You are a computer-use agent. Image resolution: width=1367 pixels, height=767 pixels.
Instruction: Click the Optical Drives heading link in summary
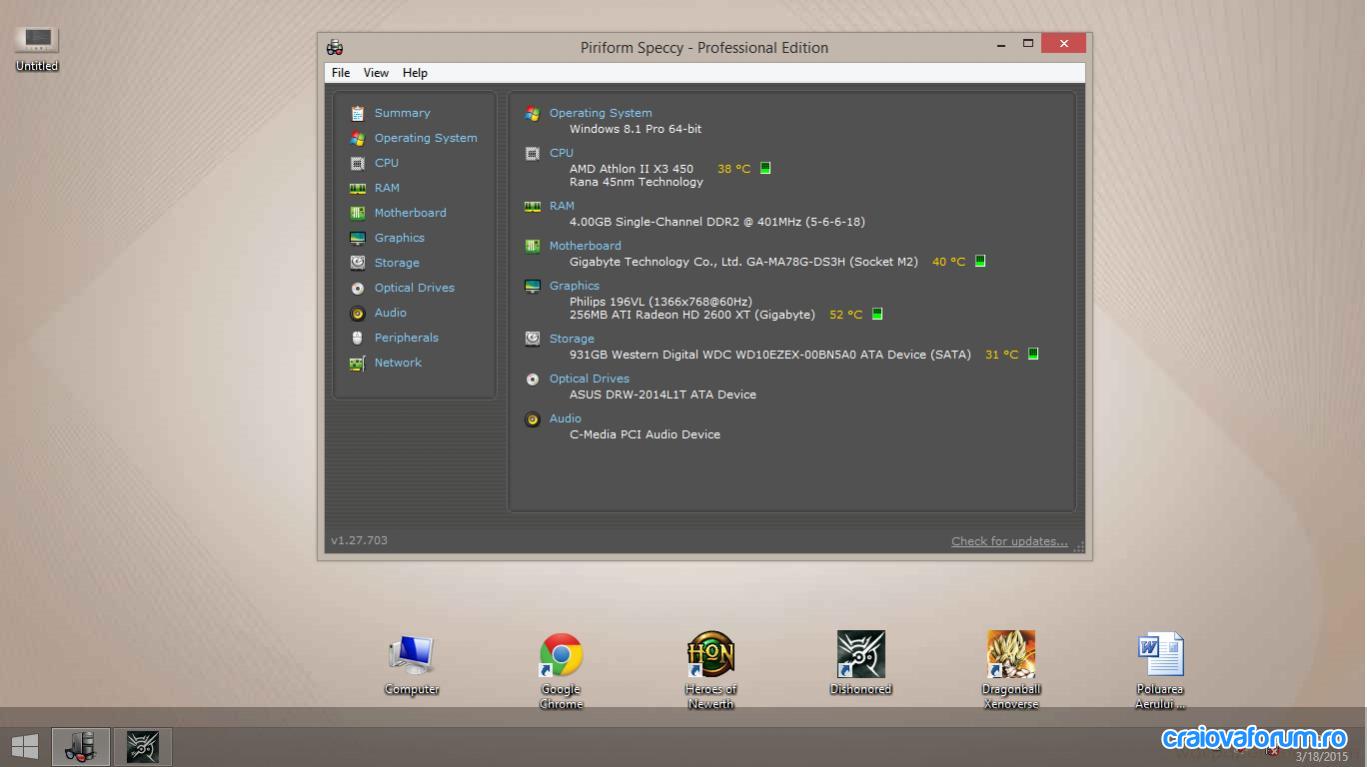click(x=589, y=379)
